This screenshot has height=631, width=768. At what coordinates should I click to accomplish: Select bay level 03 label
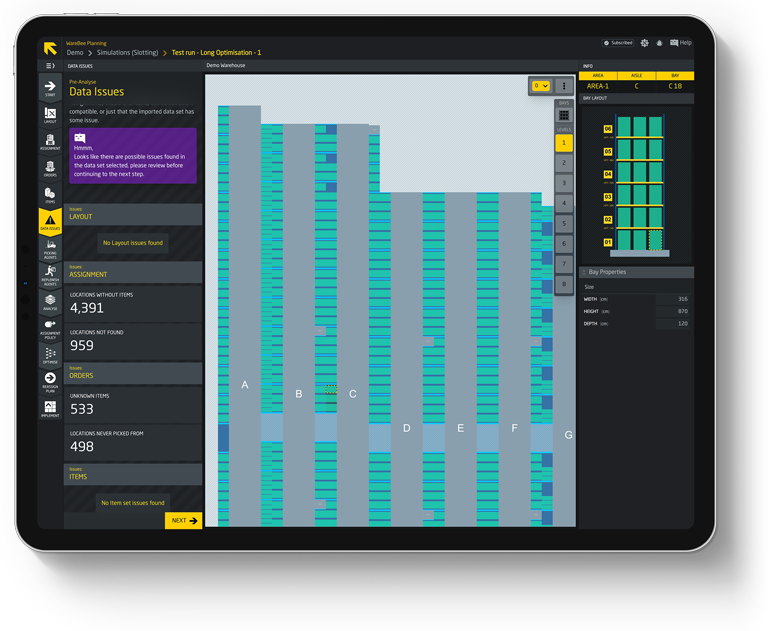coord(608,197)
